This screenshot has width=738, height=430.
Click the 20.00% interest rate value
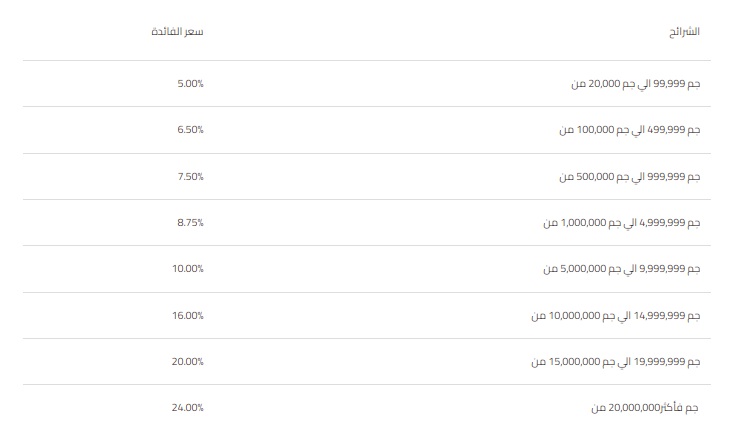click(188, 362)
